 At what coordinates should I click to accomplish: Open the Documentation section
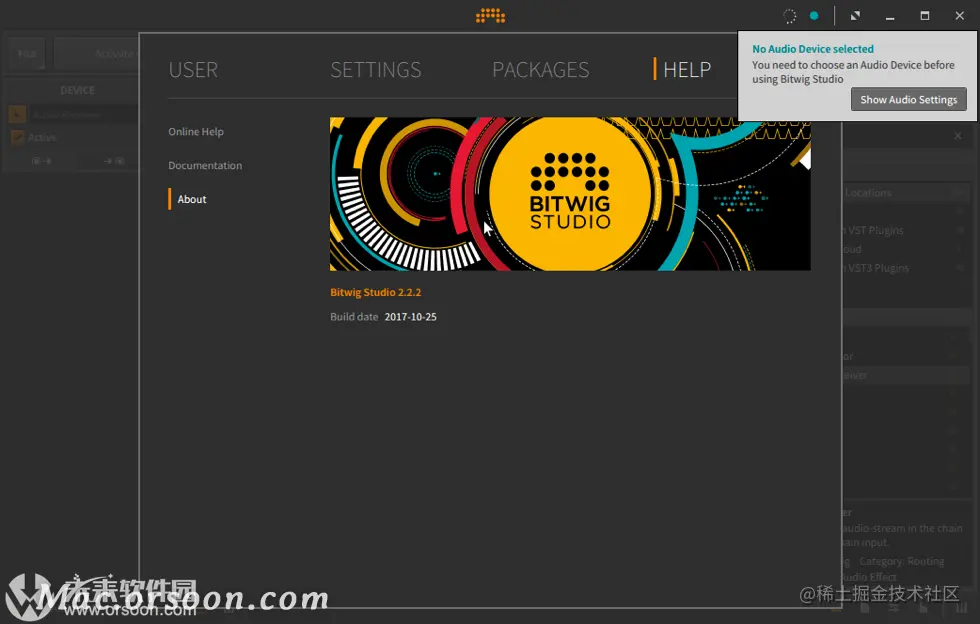(205, 165)
